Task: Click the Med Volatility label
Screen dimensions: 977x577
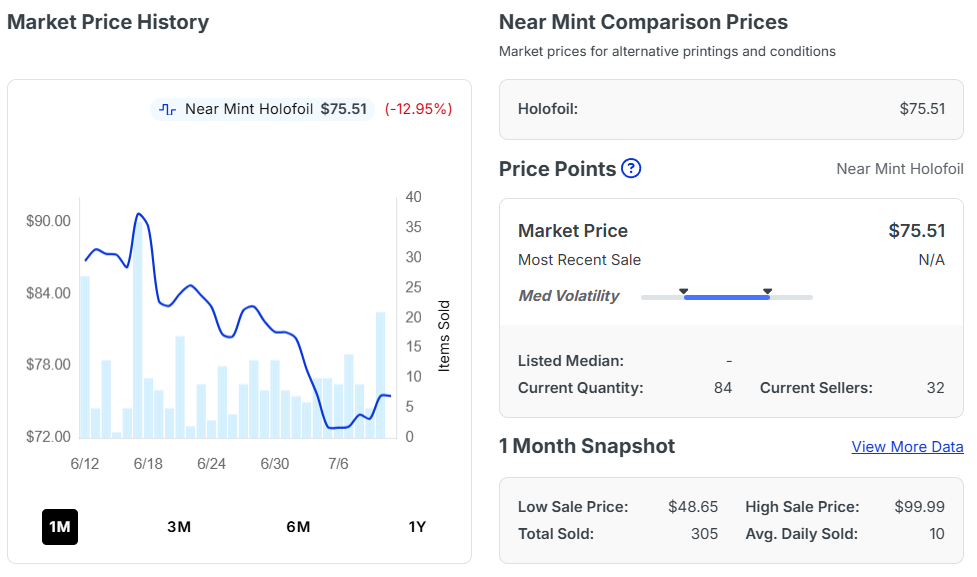Action: 569,295
